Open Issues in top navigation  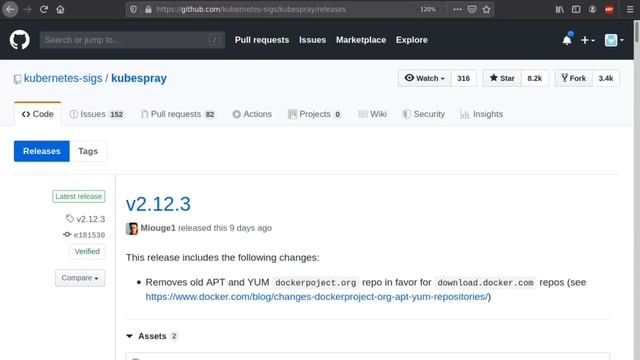point(312,40)
